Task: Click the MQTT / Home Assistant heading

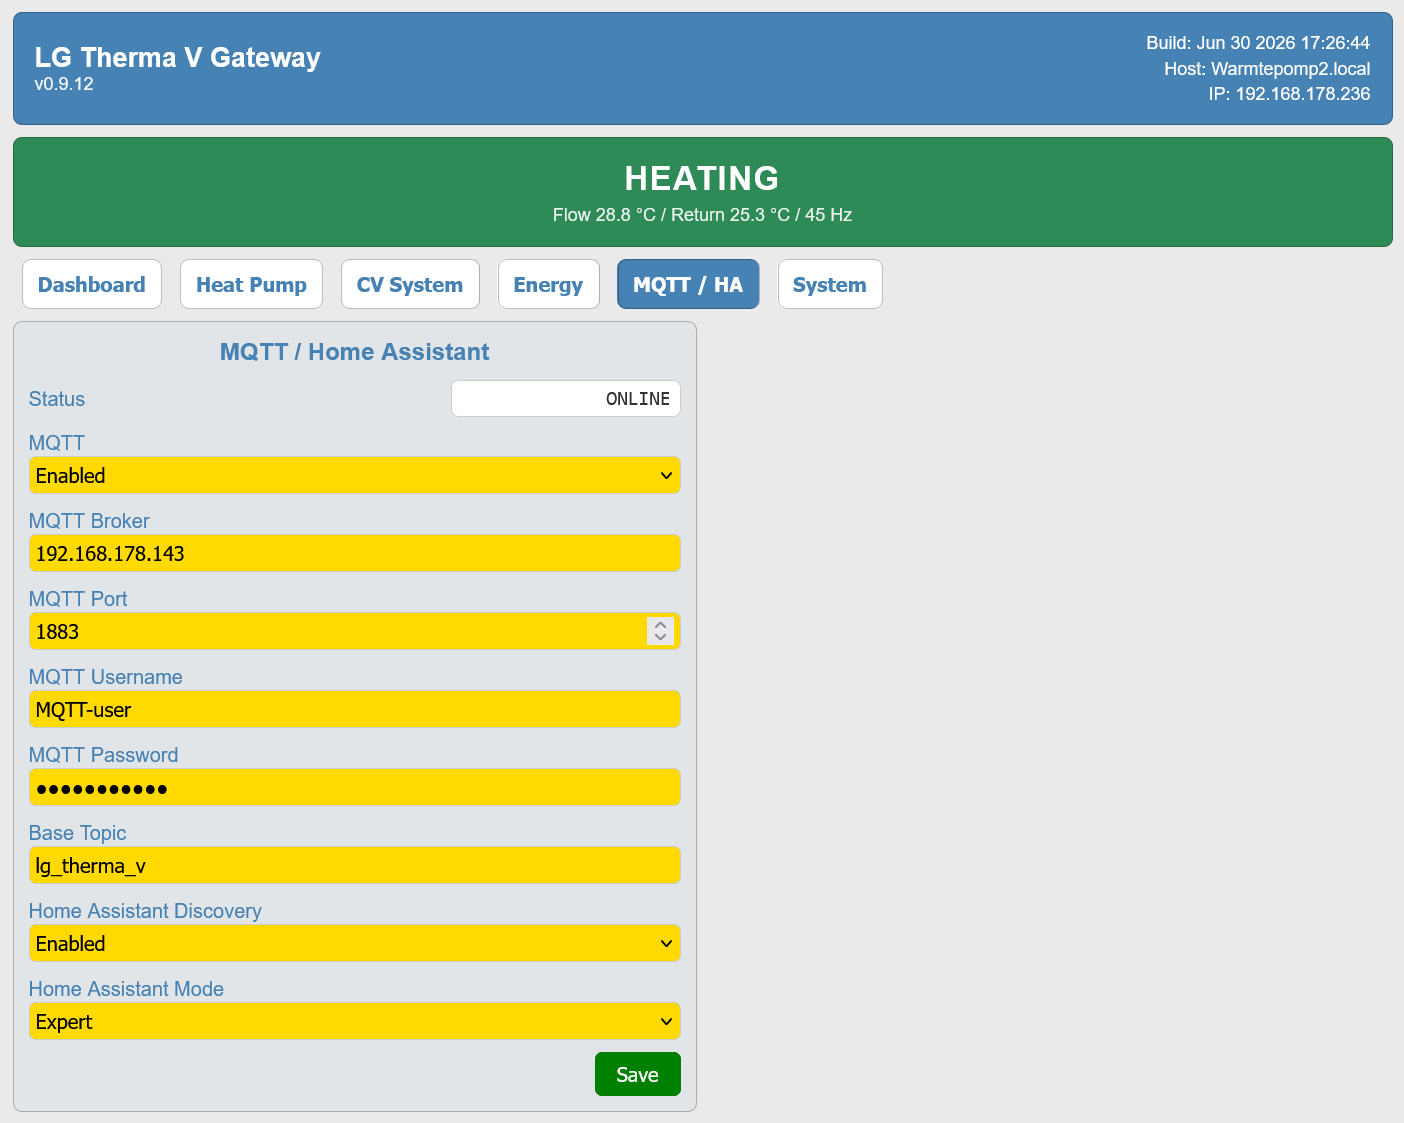Action: 354,352
